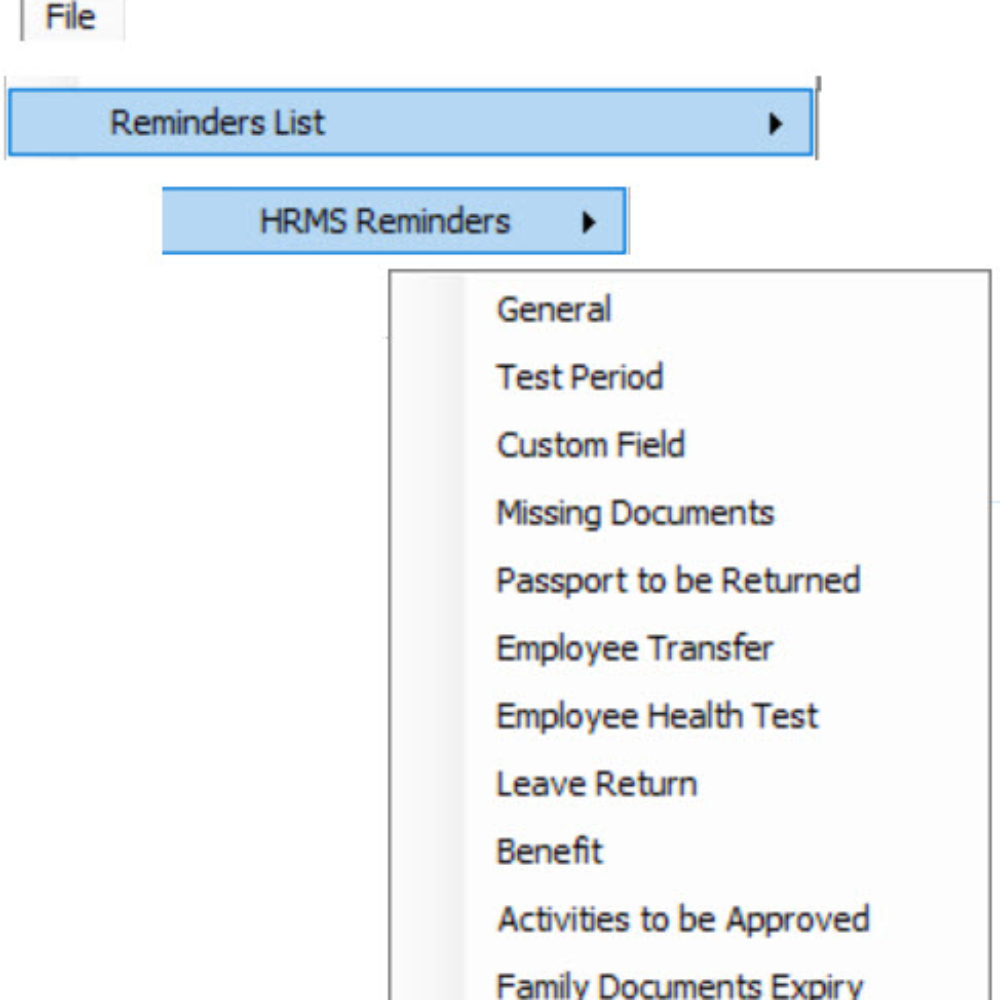Select Family Documents Expiry entry
This screenshot has width=1000, height=1000.
(x=679, y=985)
